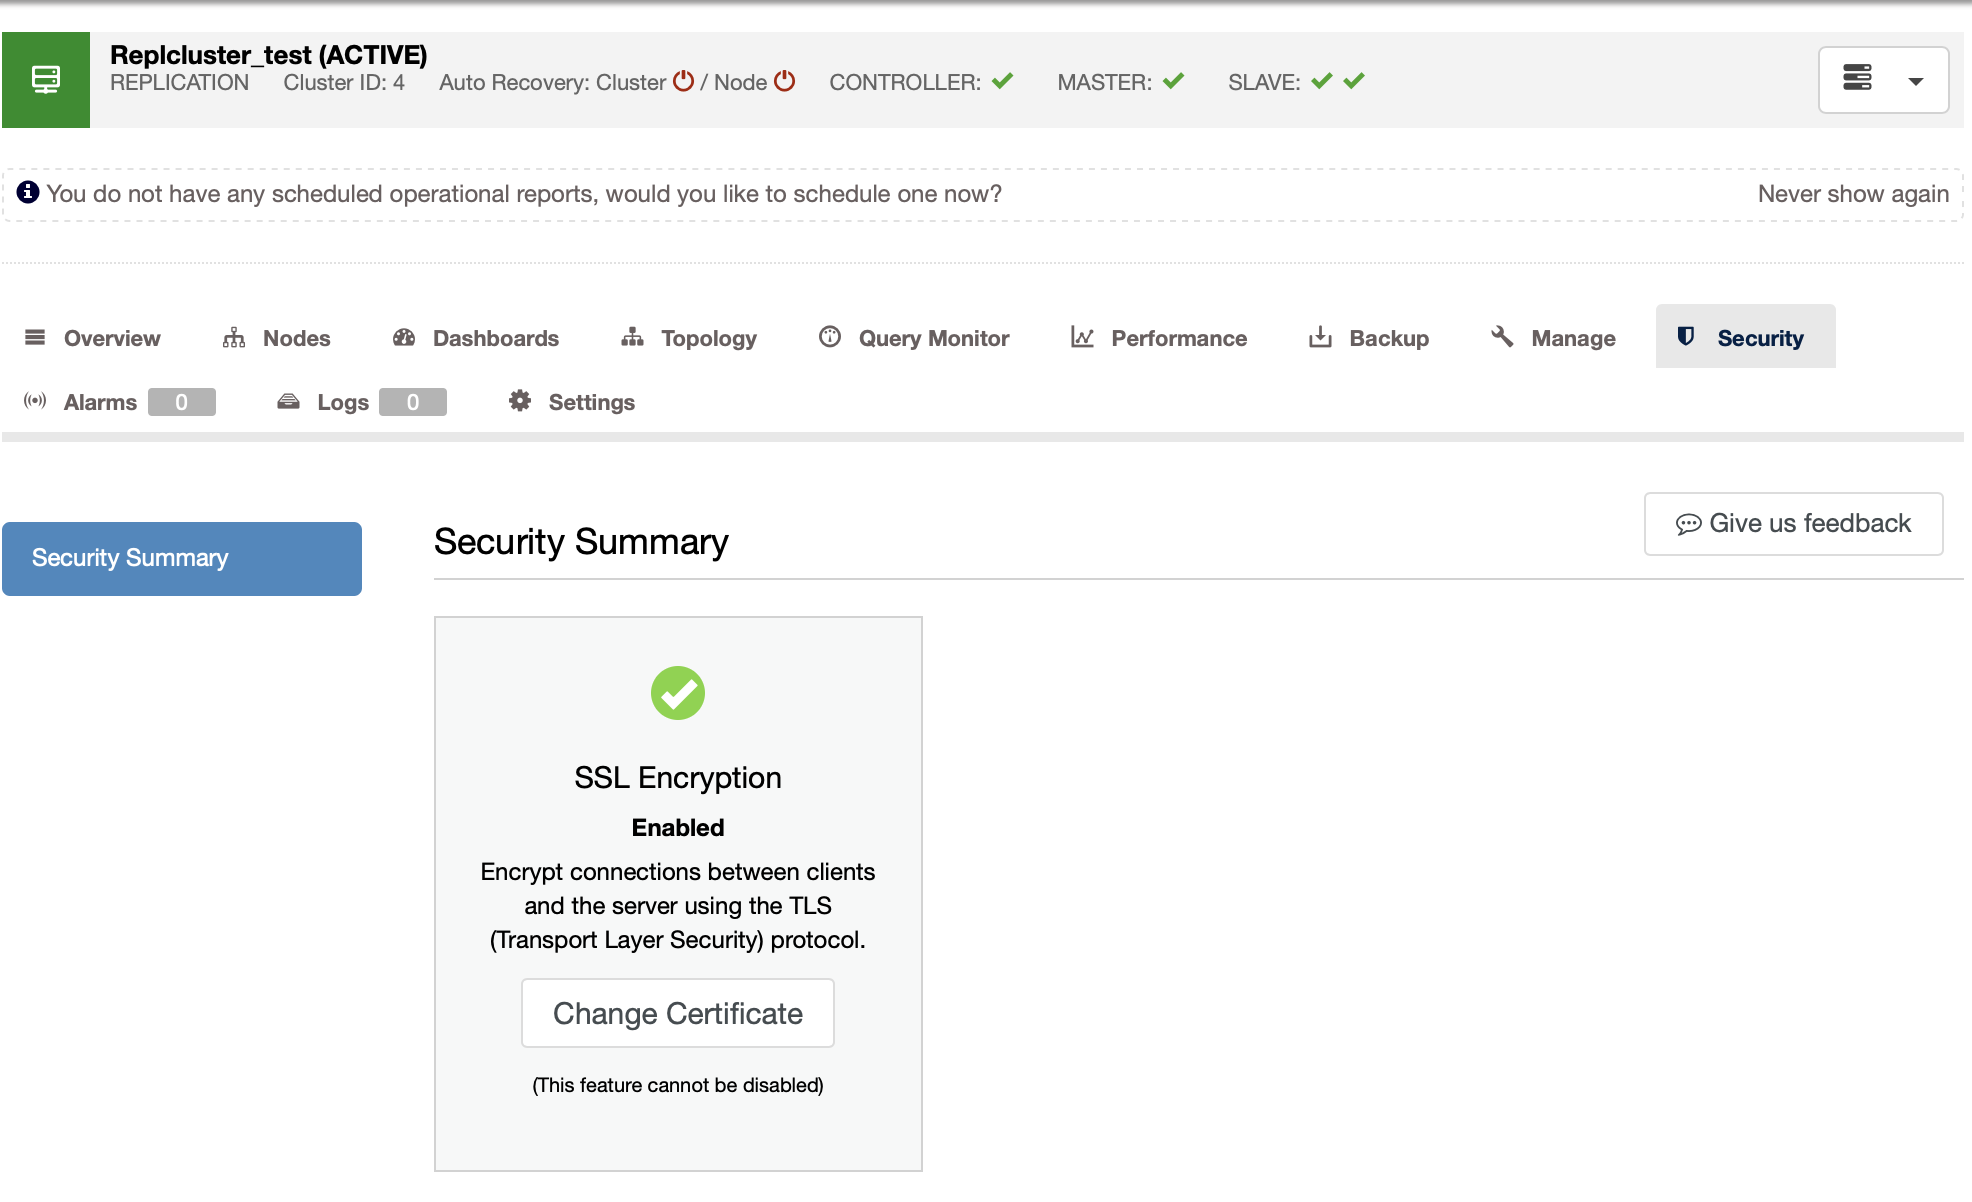Click the Manage wrench icon
Viewport: 1972px width, 1202px height.
coord(1502,336)
